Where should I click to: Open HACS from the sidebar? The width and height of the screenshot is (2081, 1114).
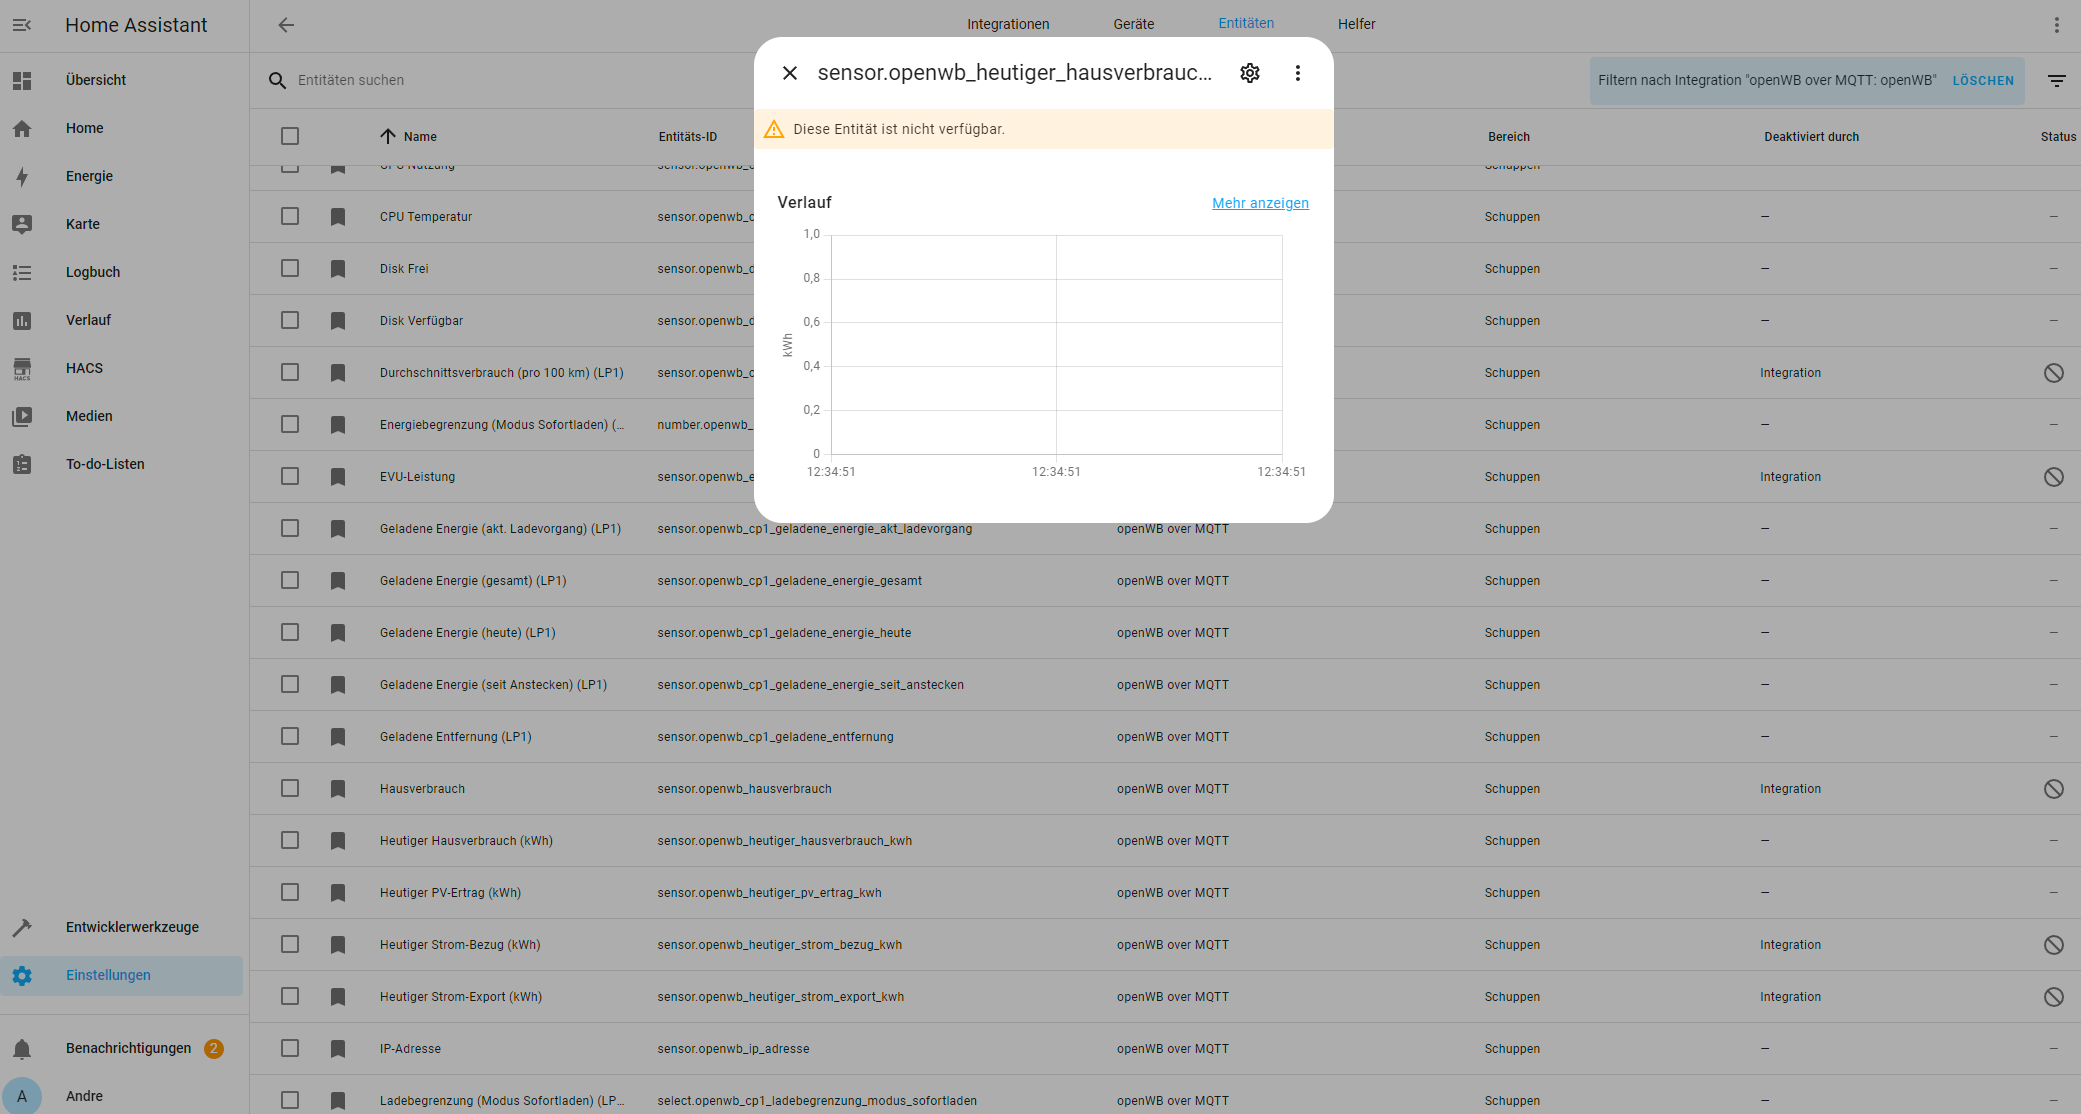coord(84,368)
